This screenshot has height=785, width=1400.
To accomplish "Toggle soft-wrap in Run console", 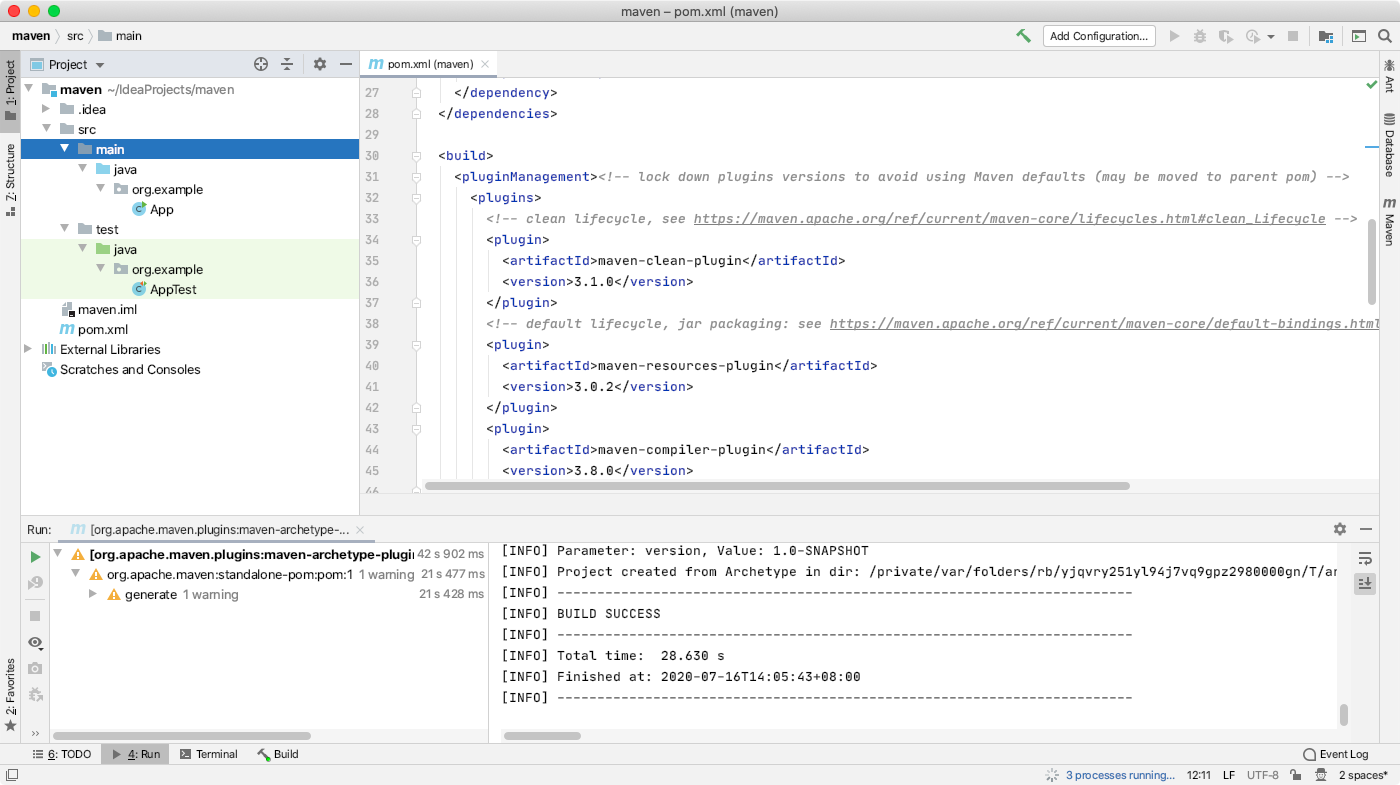I will click(x=1365, y=558).
